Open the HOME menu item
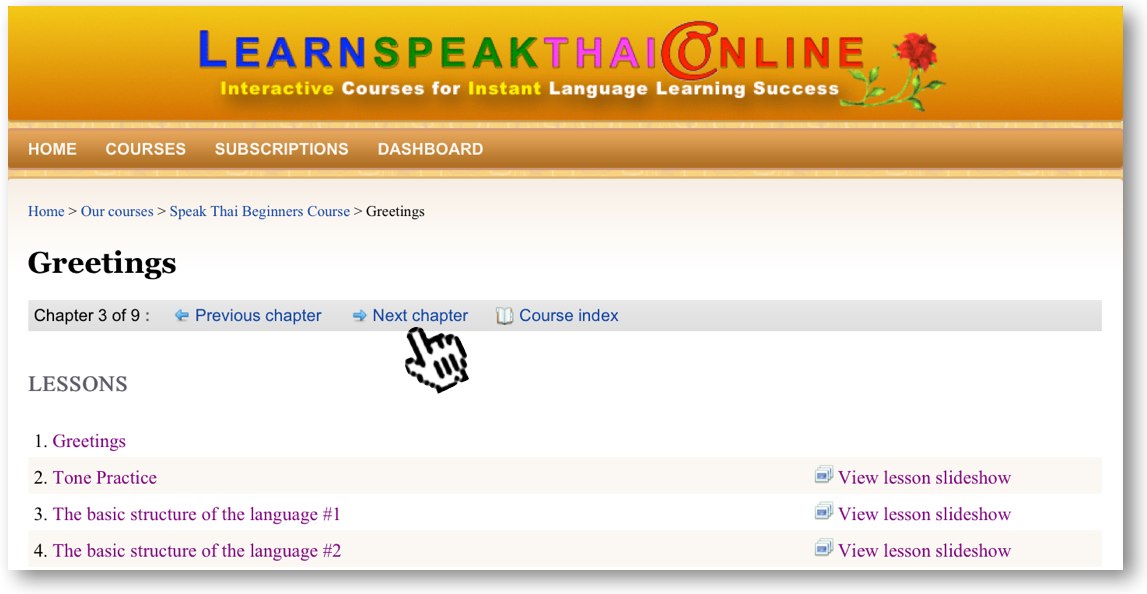 [x=52, y=149]
